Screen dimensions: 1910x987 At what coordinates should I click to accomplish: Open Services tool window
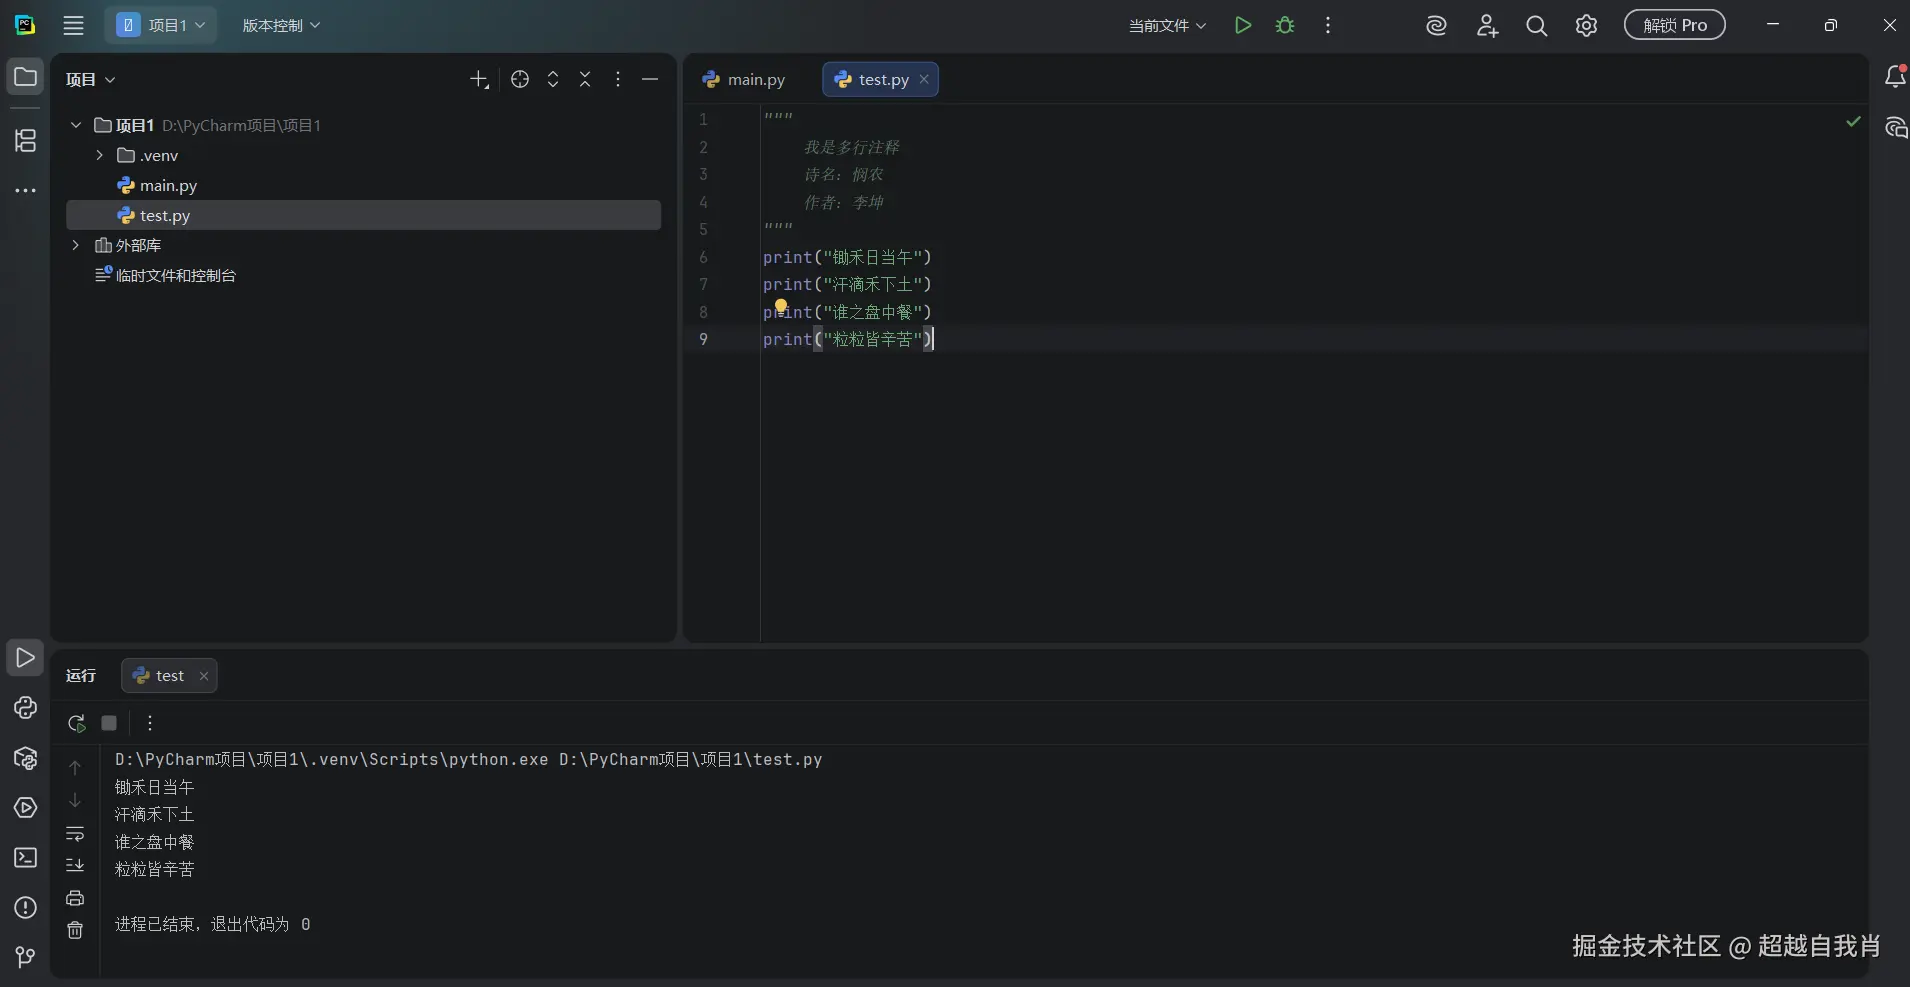pos(25,808)
